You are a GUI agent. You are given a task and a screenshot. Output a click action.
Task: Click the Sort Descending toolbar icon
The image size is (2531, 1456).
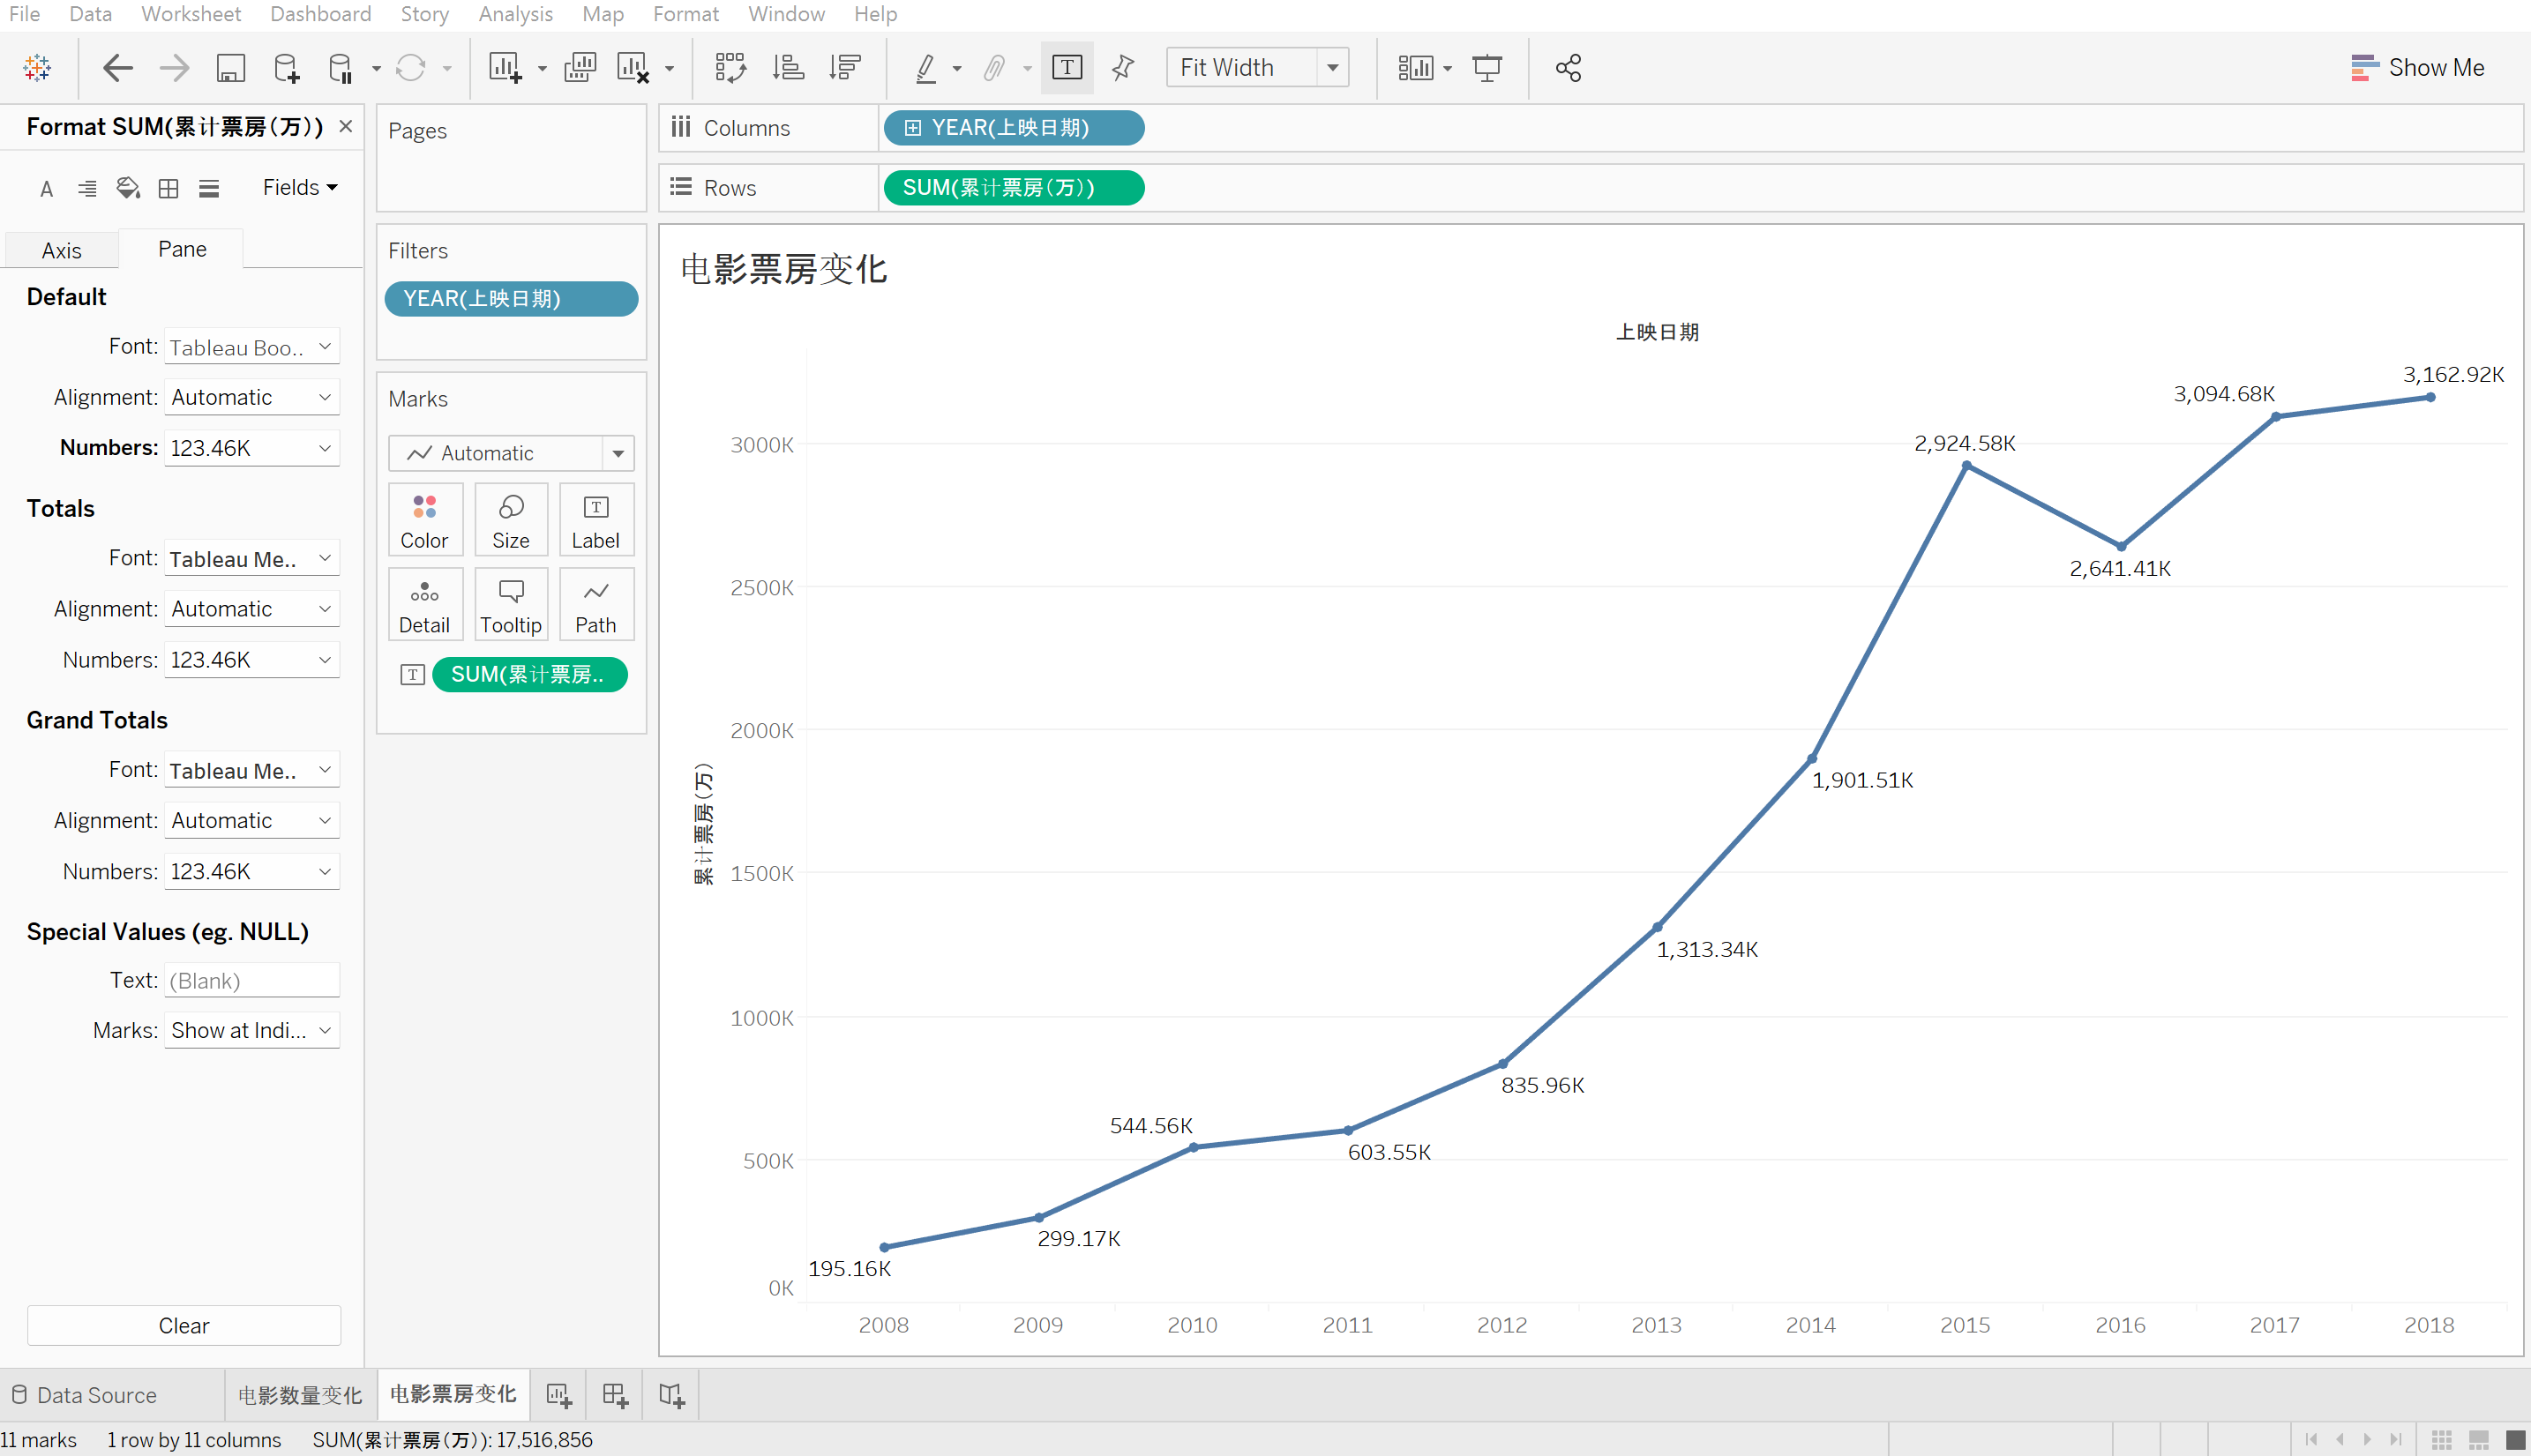(845, 68)
